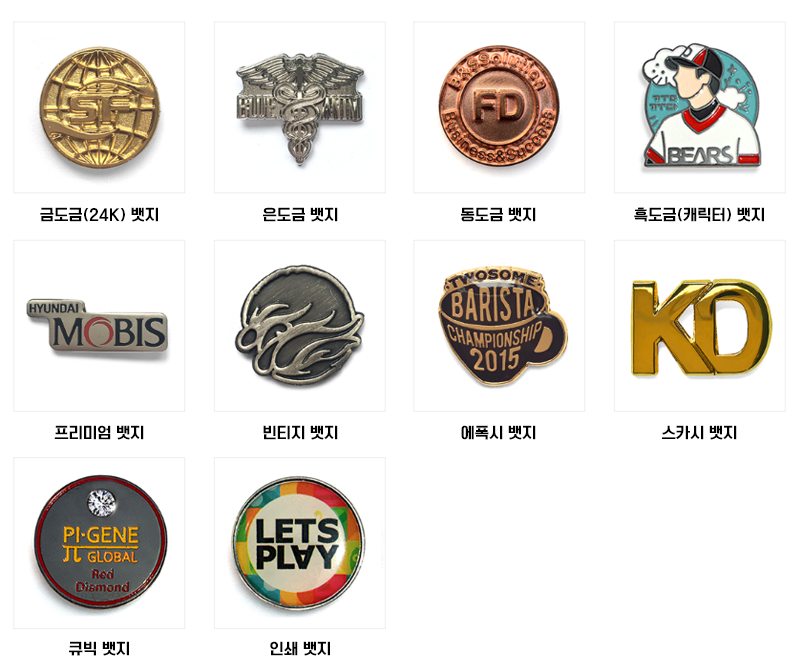Select the silver caduceus wings badge
Viewport: 800px width, 671px height.
[299, 107]
